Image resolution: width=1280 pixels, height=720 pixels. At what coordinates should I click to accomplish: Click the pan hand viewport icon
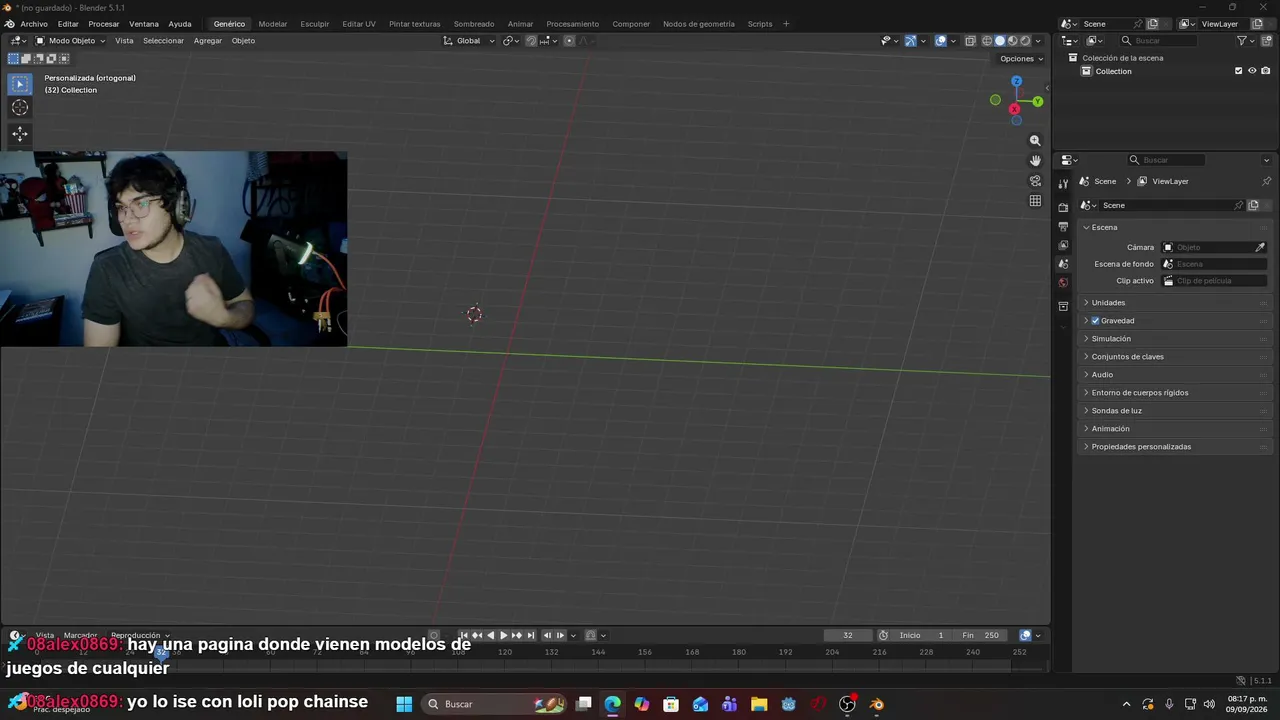[x=1035, y=161]
